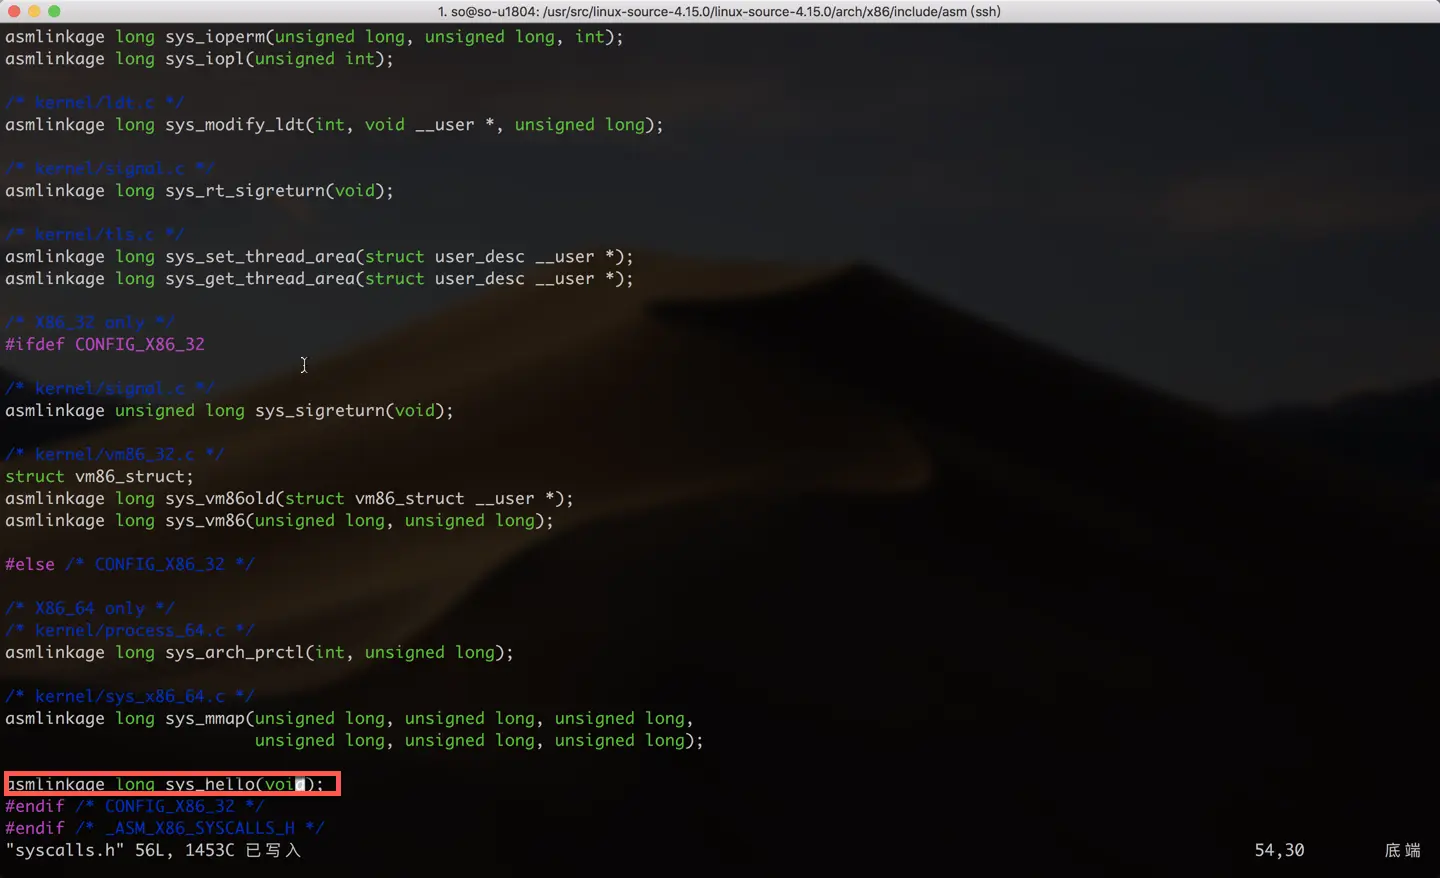Click the sys_ioperm declaration line
The width and height of the screenshot is (1440, 878).
pos(314,37)
